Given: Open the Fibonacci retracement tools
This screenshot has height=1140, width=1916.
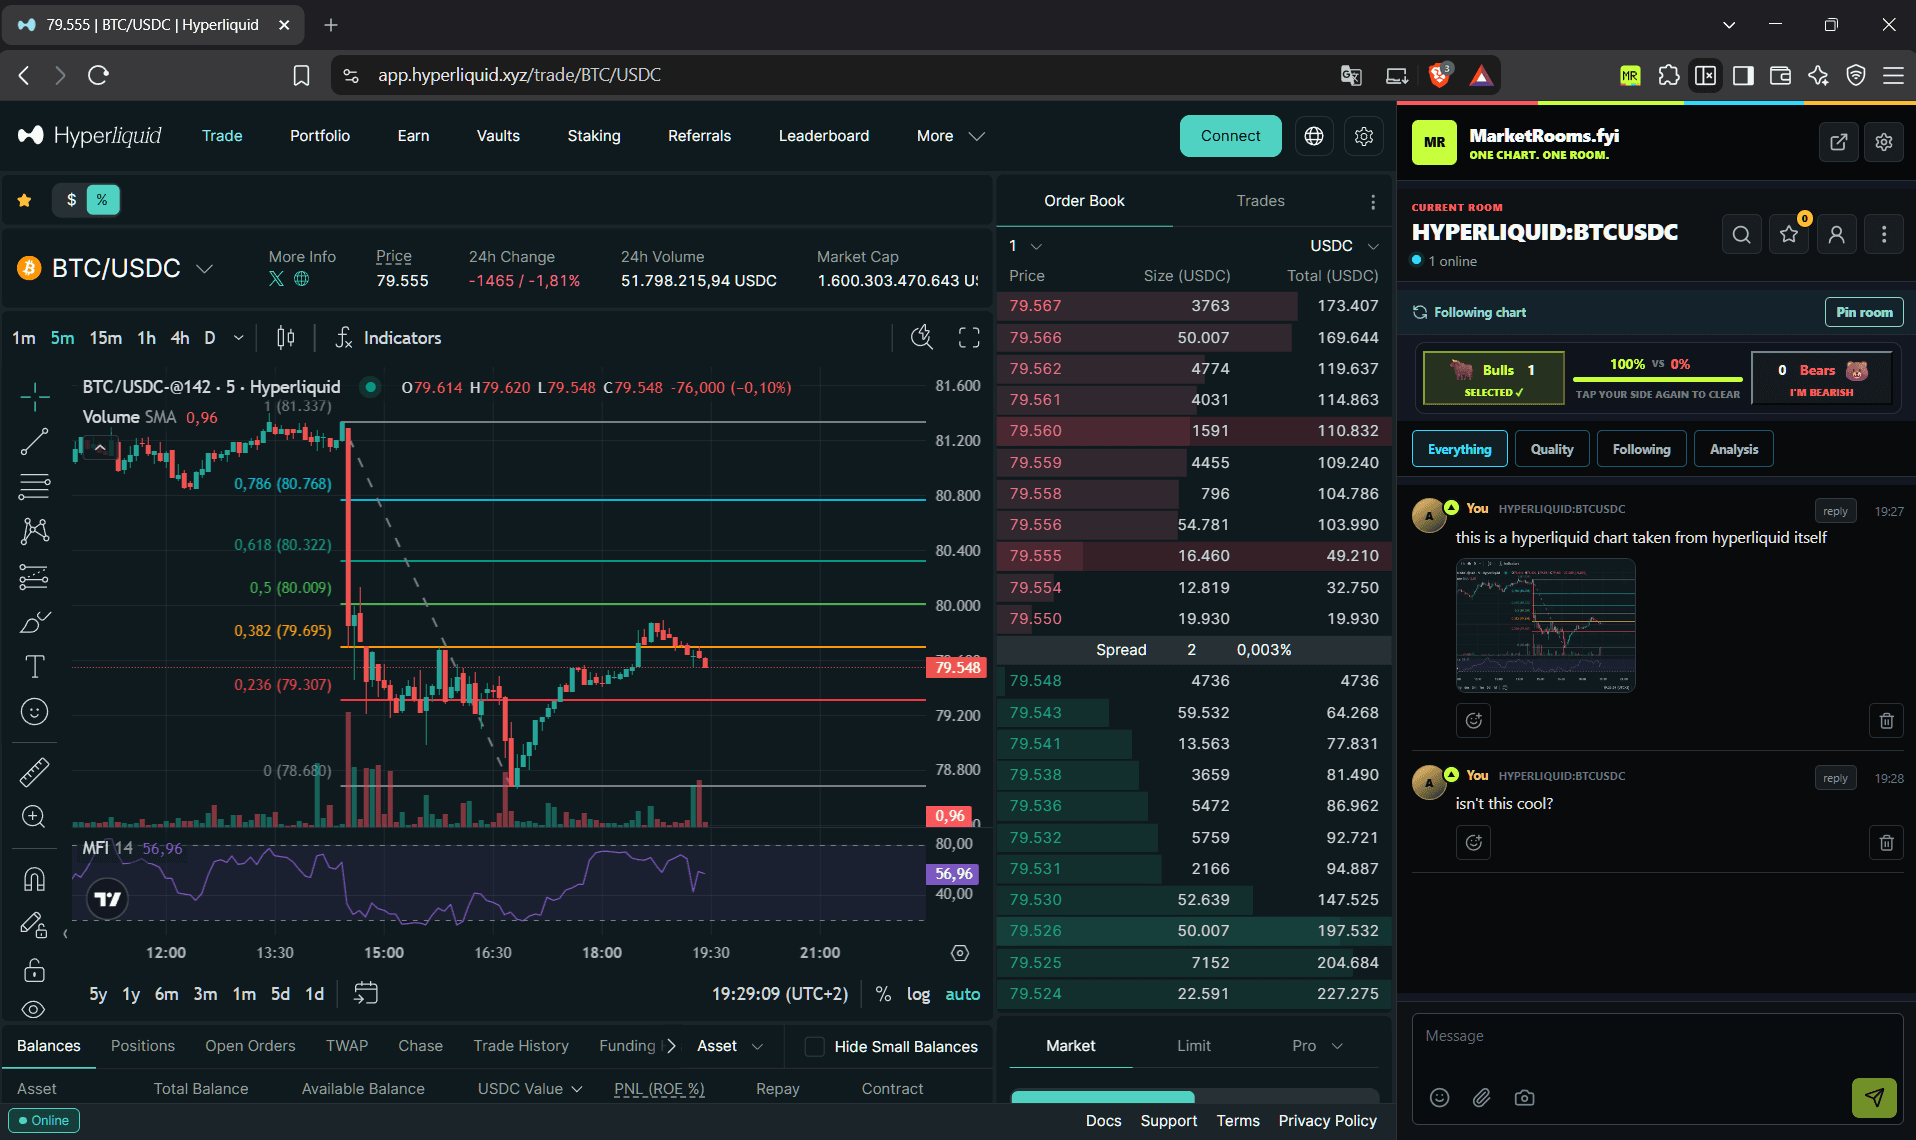Looking at the screenshot, I should click(34, 487).
